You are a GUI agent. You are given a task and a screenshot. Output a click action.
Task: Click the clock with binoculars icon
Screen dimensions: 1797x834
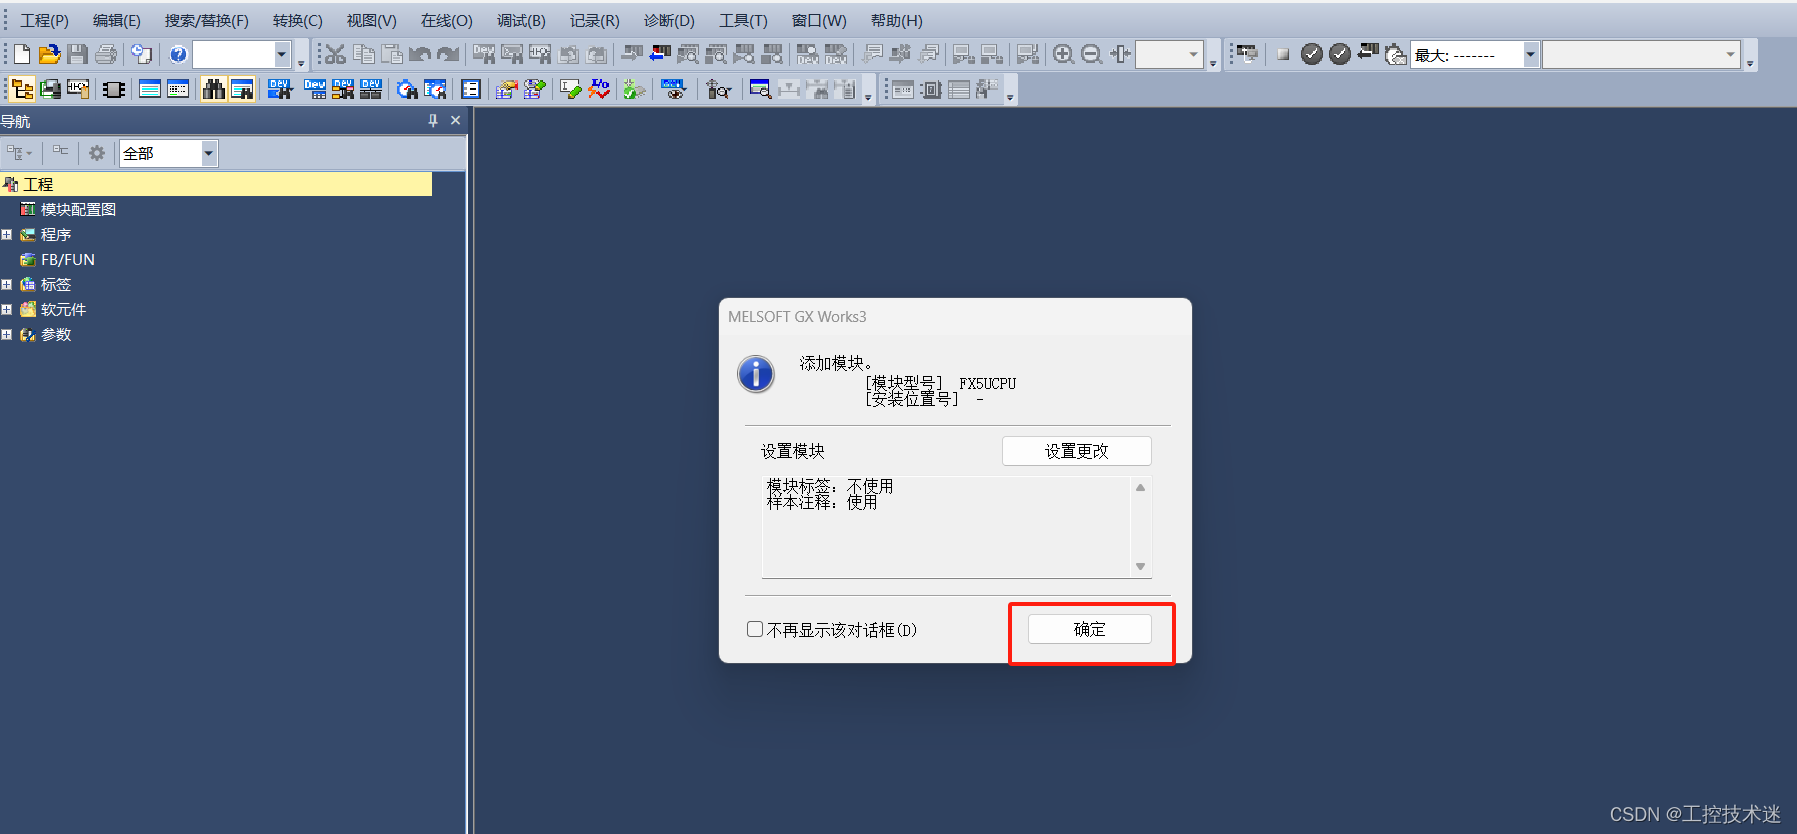(407, 89)
